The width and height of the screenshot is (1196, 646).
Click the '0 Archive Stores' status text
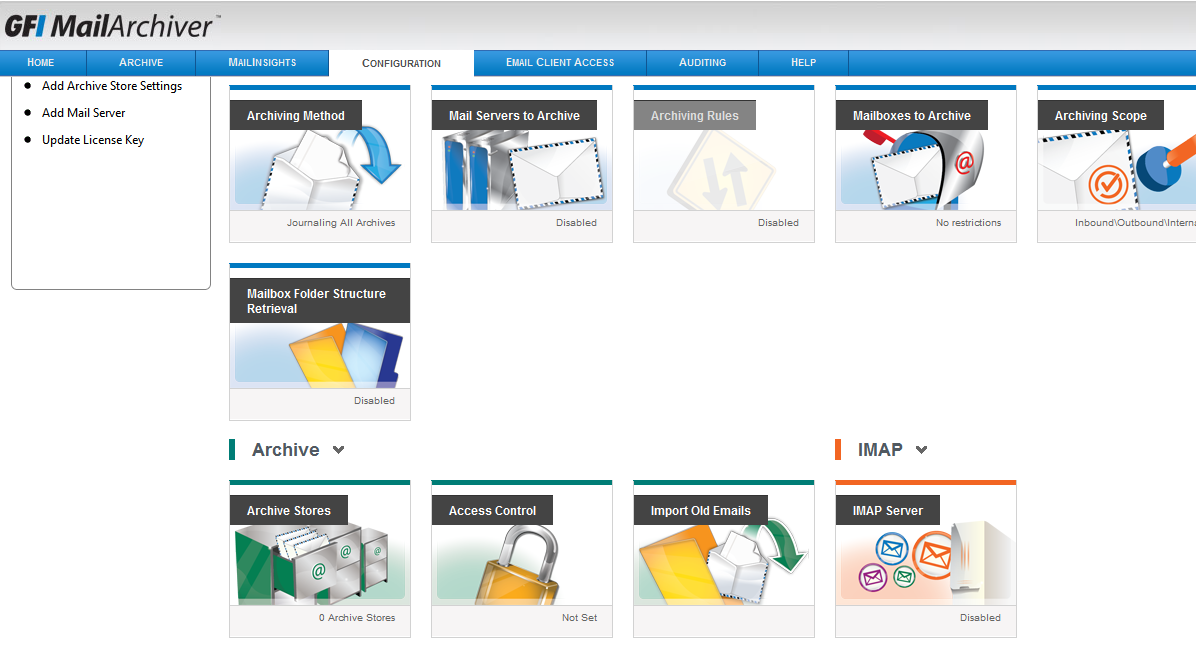357,618
